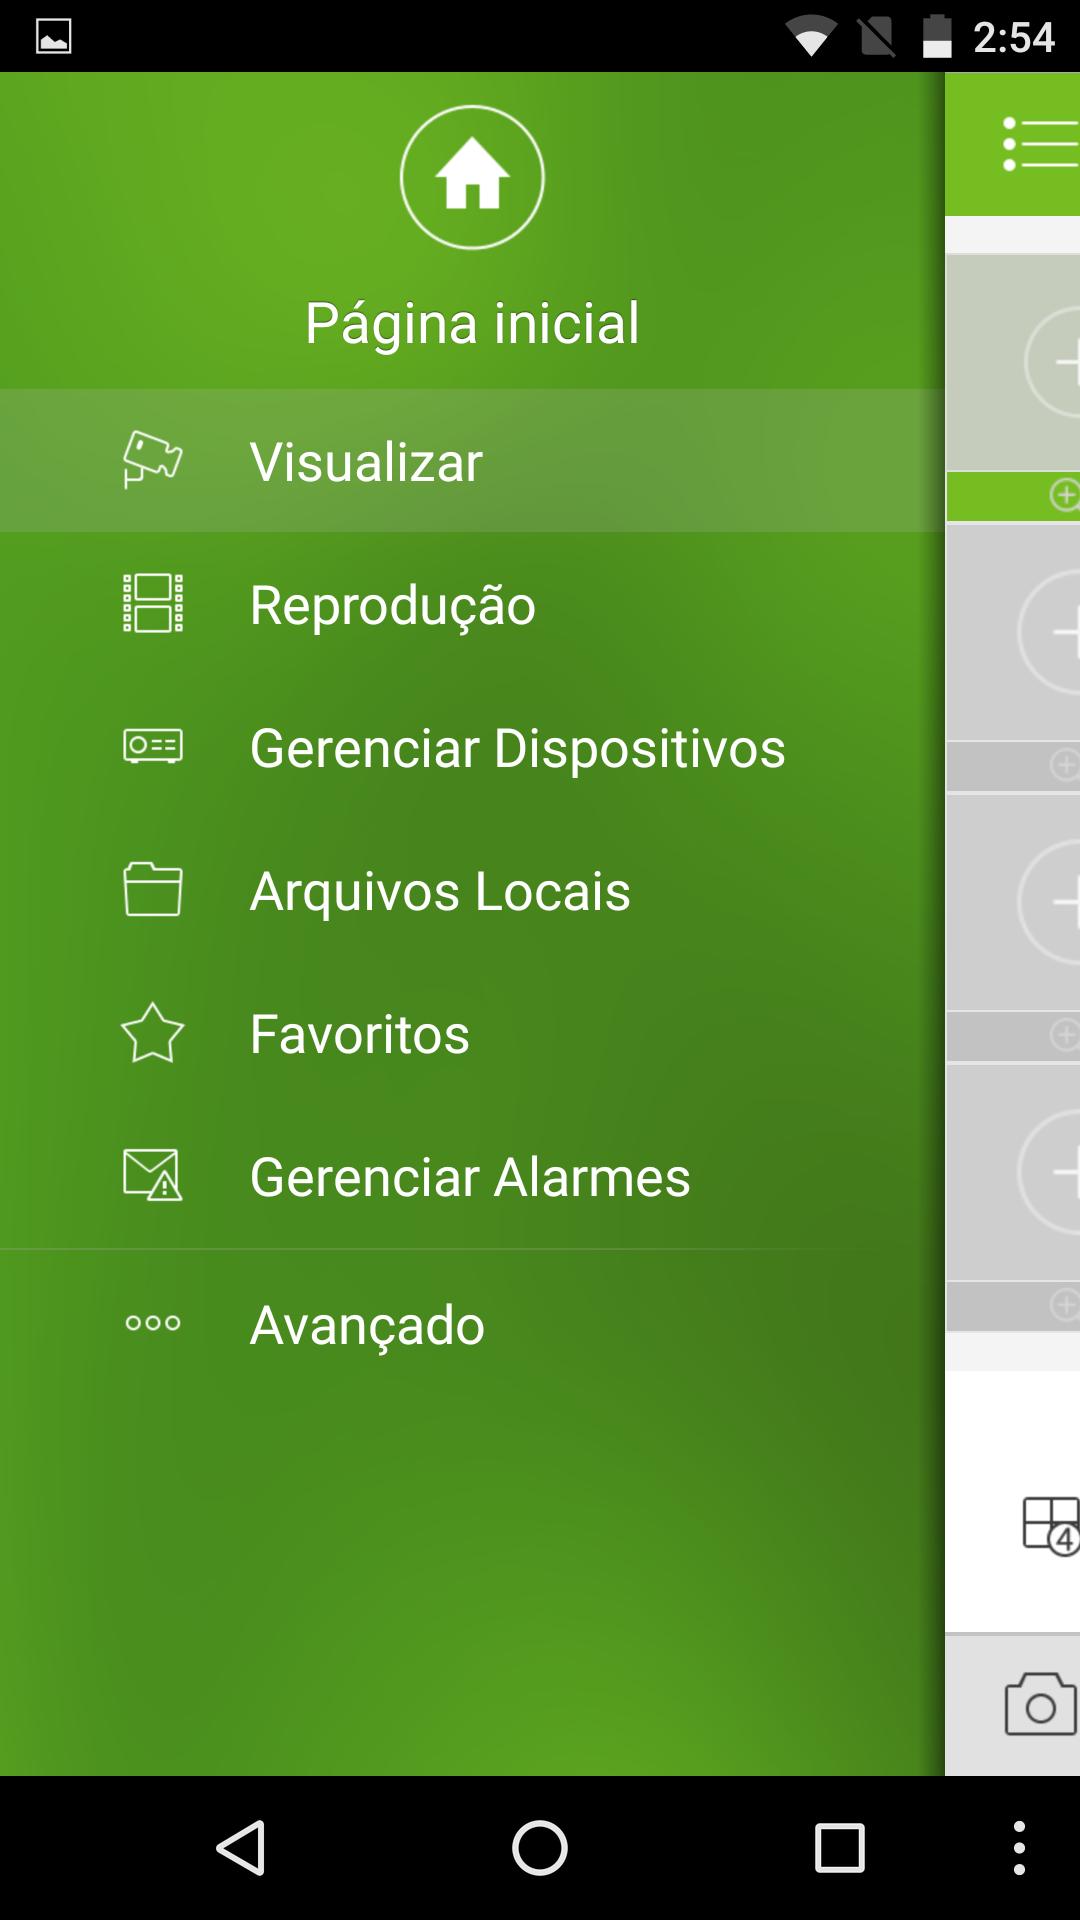Open the Gerenciar Alarmes text
The image size is (1080, 1920).
[x=470, y=1177]
